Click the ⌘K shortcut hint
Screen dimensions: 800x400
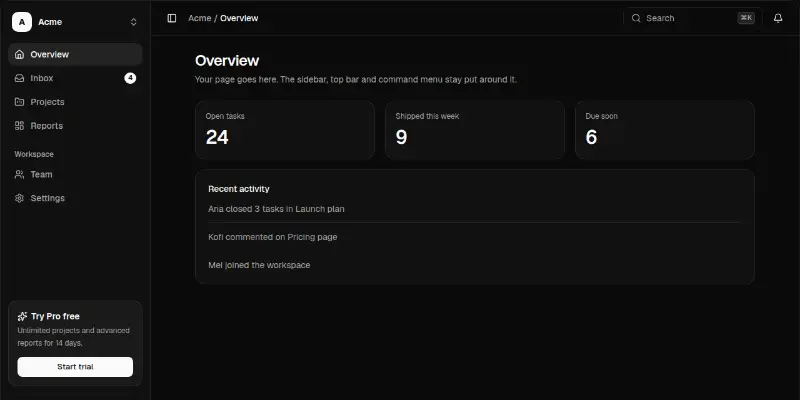746,18
